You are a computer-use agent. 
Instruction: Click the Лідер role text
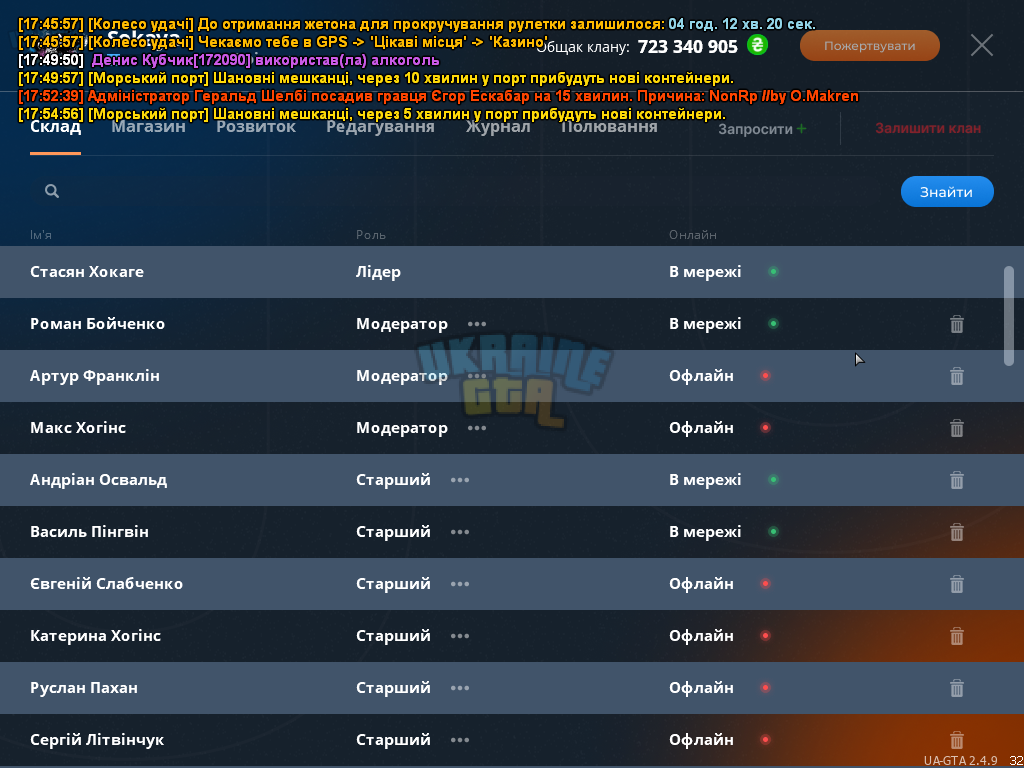(378, 272)
